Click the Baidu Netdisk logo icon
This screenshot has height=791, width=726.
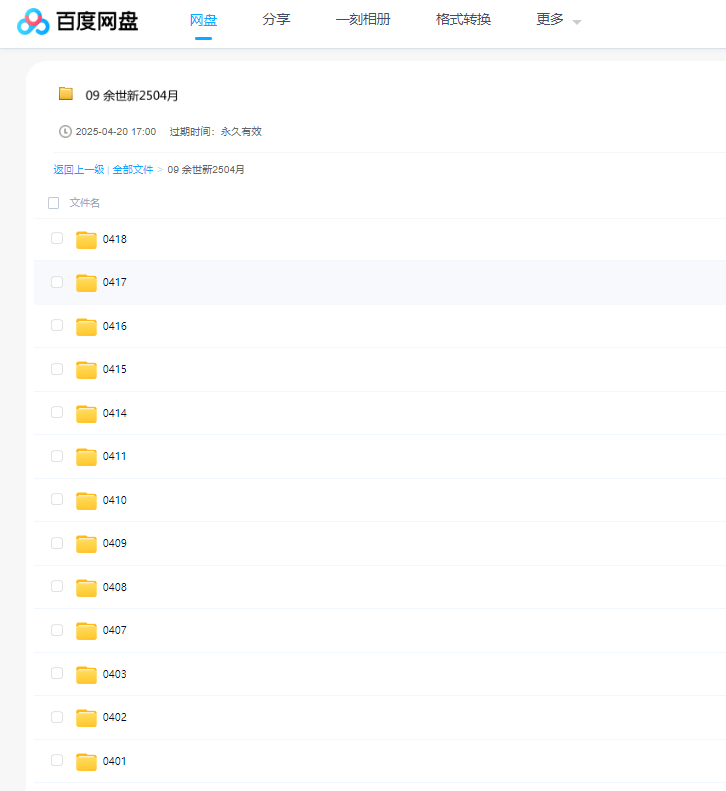pyautogui.click(x=33, y=21)
